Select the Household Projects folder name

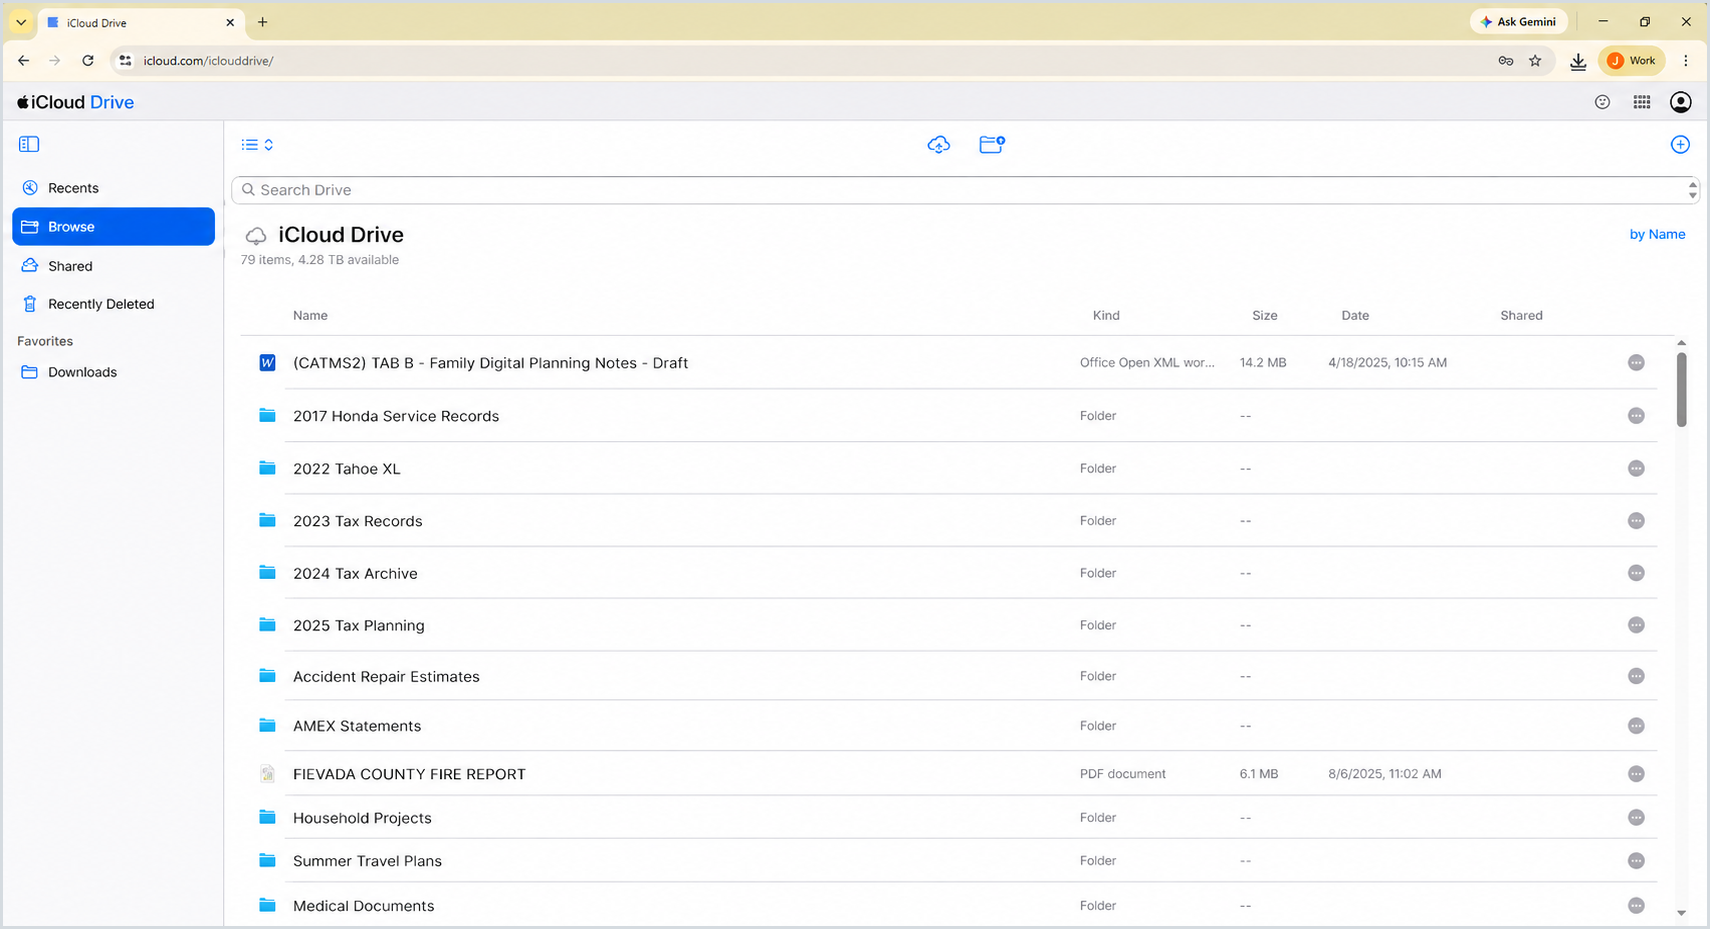pyautogui.click(x=362, y=818)
